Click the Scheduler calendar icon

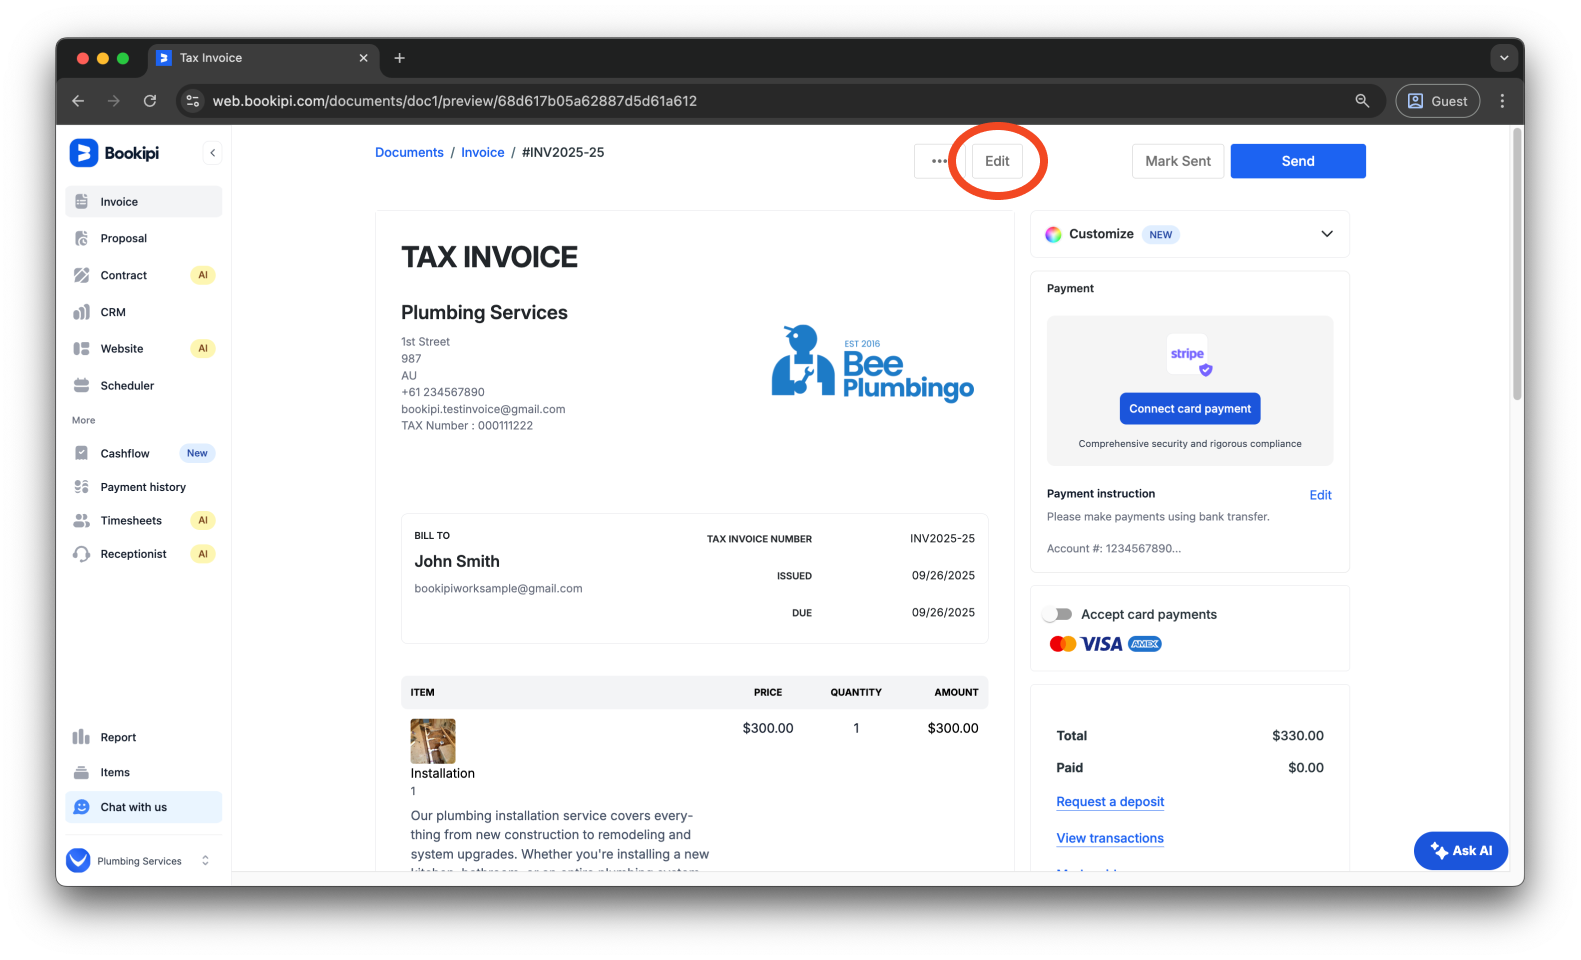(x=82, y=385)
